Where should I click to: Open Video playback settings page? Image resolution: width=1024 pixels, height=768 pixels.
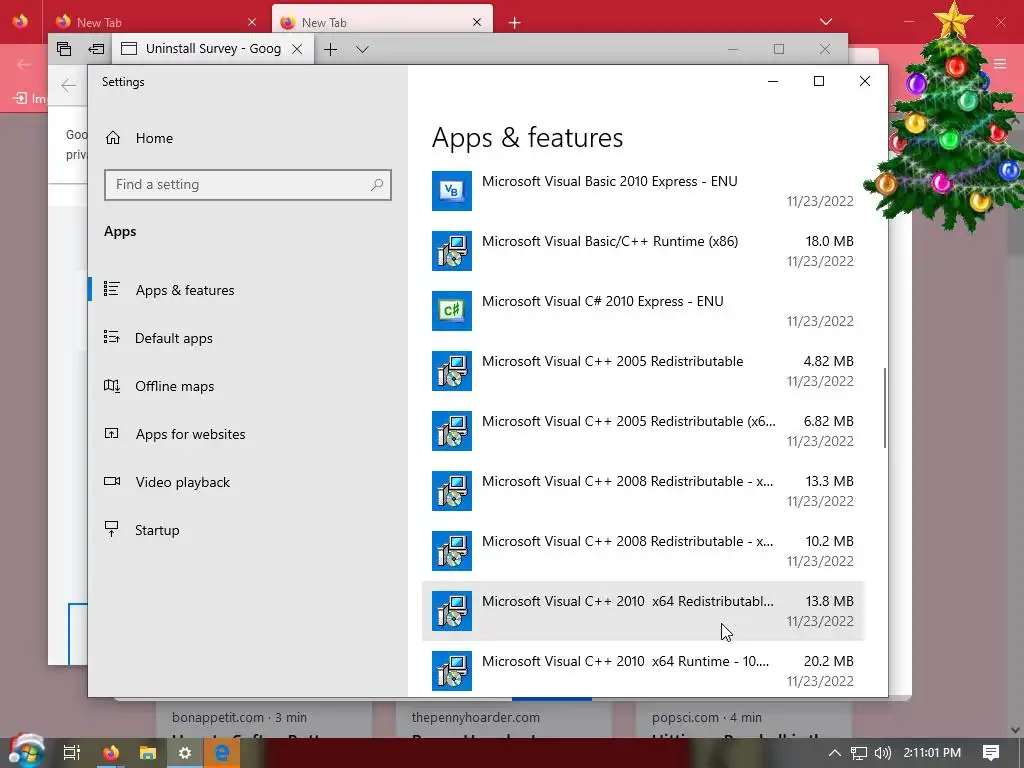(182, 482)
